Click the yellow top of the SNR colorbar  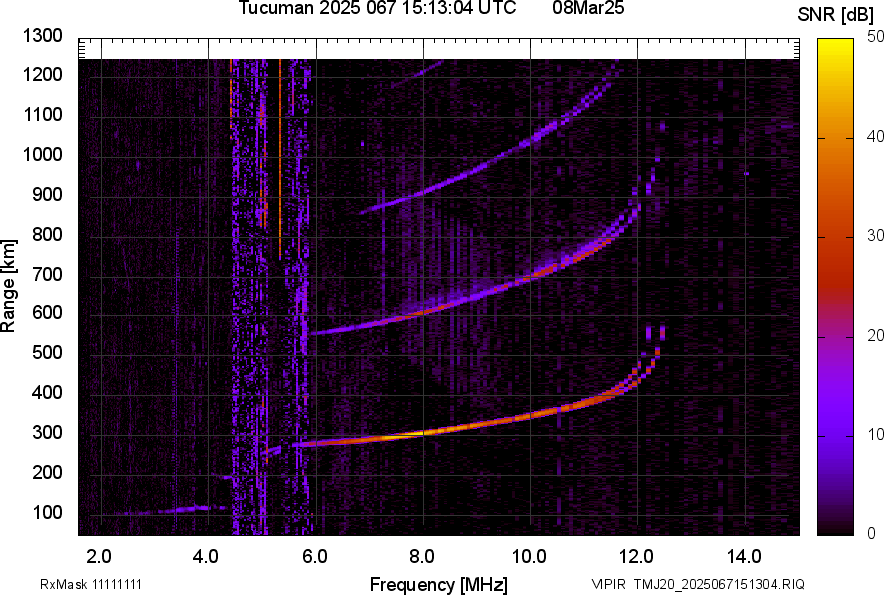(x=835, y=45)
